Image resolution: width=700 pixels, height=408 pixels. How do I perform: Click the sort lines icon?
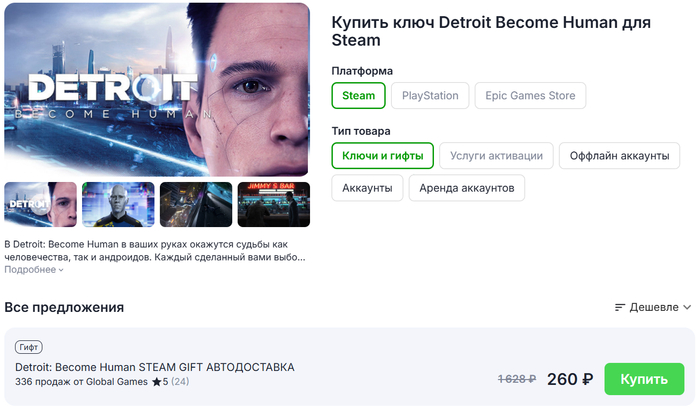pyautogui.click(x=620, y=307)
